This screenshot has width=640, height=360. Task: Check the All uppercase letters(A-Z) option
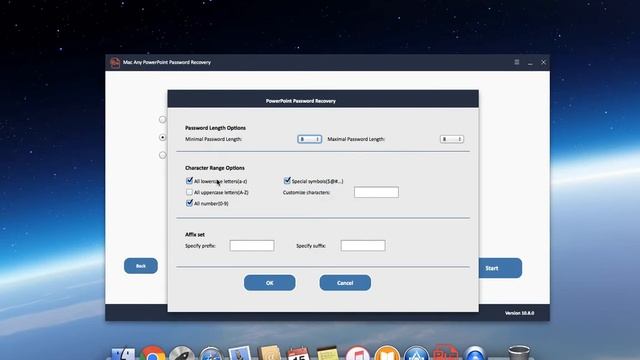coord(189,192)
